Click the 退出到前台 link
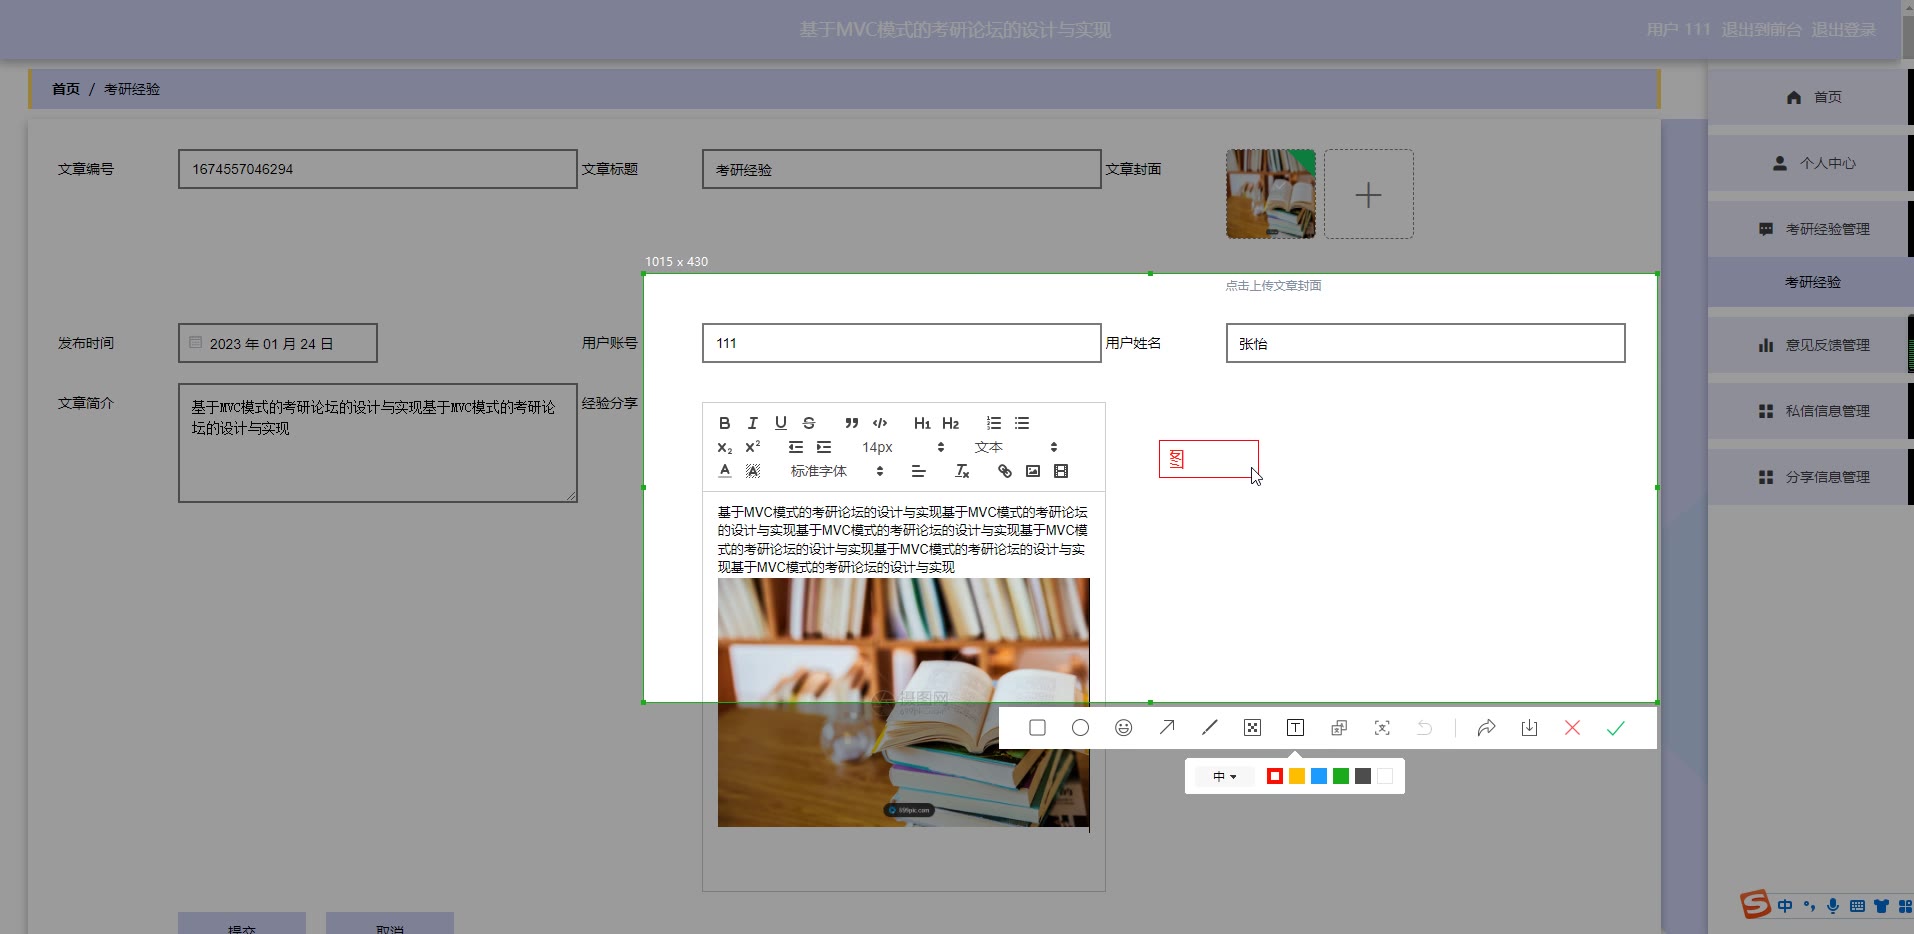 (1761, 30)
